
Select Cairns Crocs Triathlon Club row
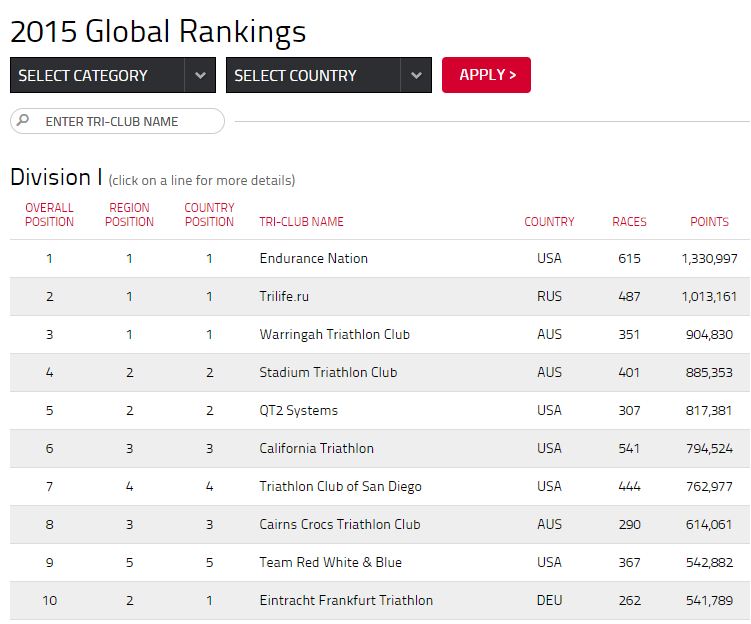click(380, 524)
